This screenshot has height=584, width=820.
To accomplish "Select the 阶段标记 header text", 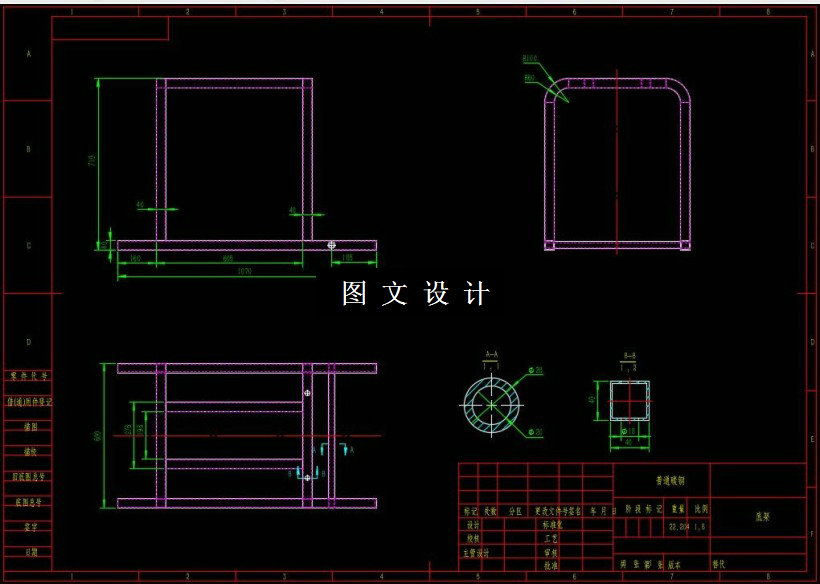I will [644, 509].
